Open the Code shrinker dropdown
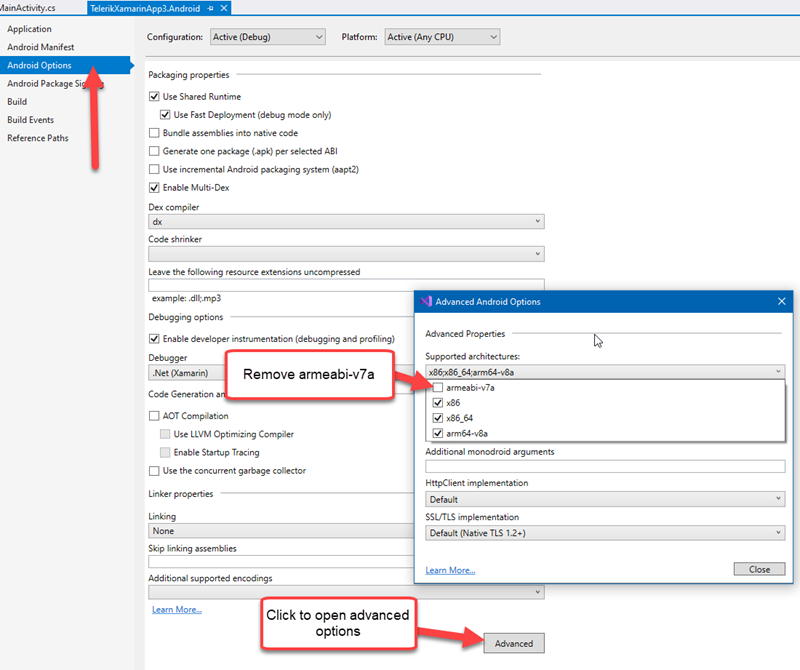 click(x=346, y=254)
